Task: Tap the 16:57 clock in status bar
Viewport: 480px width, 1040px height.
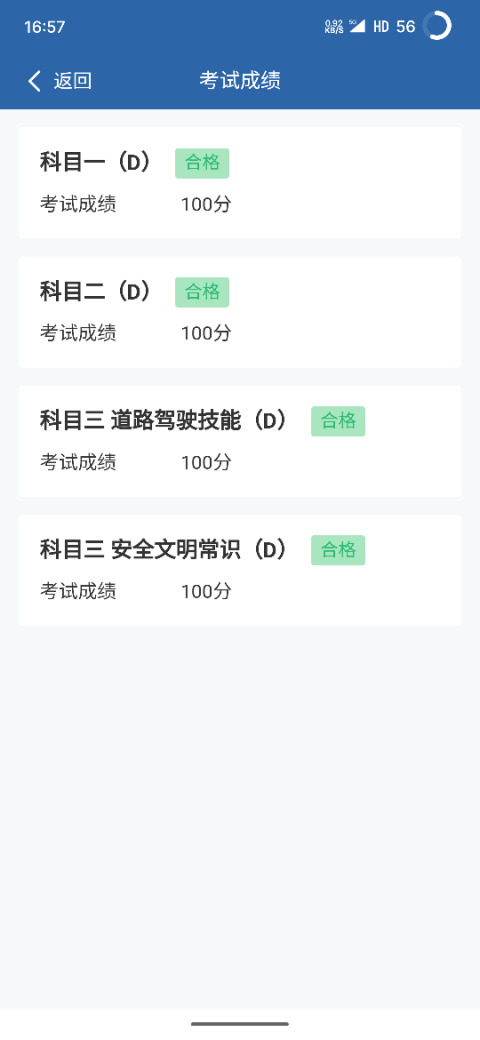Action: tap(44, 27)
